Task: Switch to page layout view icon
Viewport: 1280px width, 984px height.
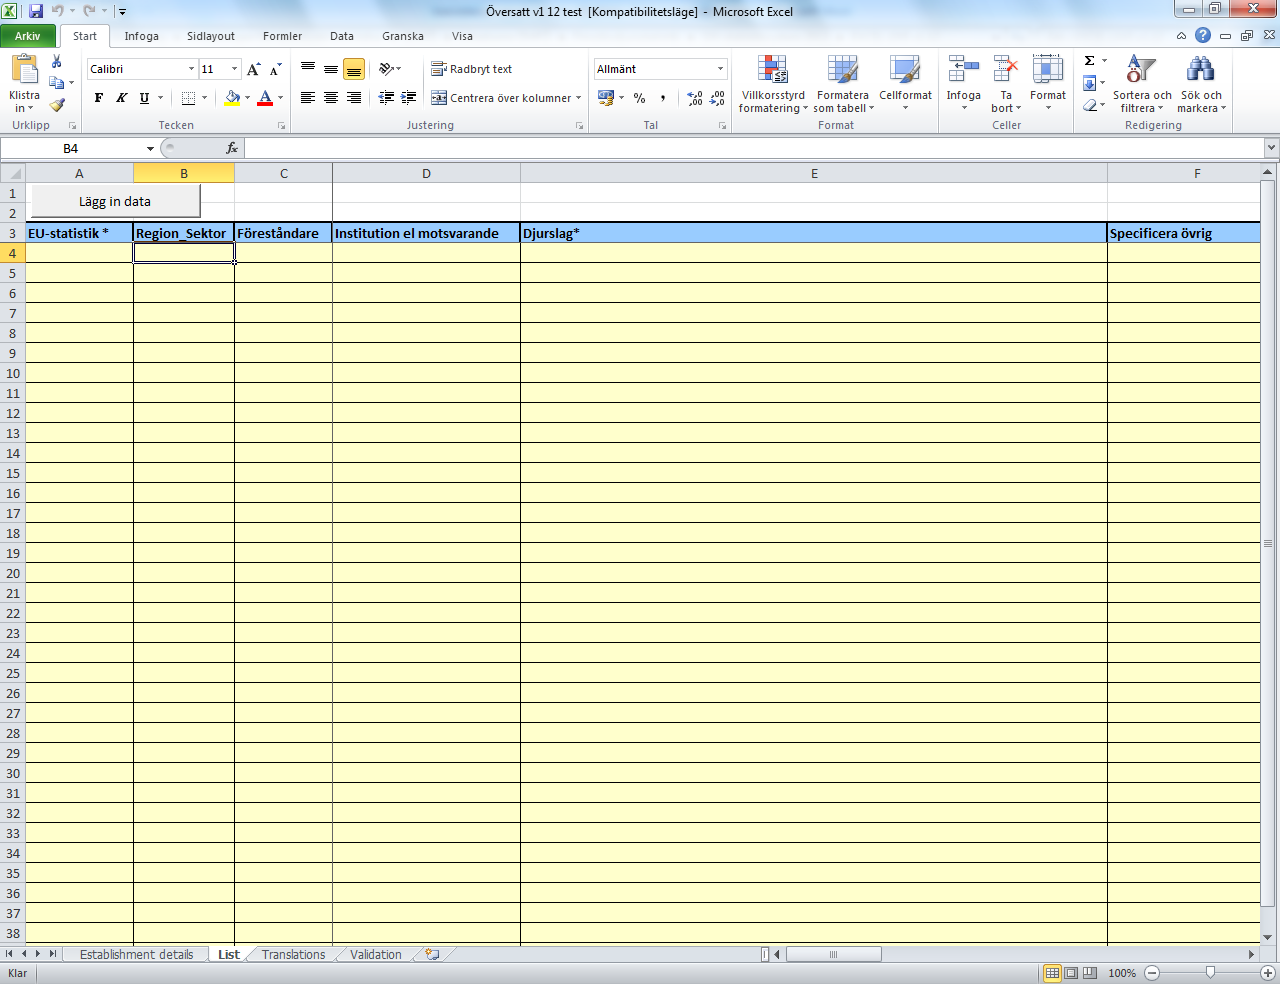Action: pos(1071,972)
